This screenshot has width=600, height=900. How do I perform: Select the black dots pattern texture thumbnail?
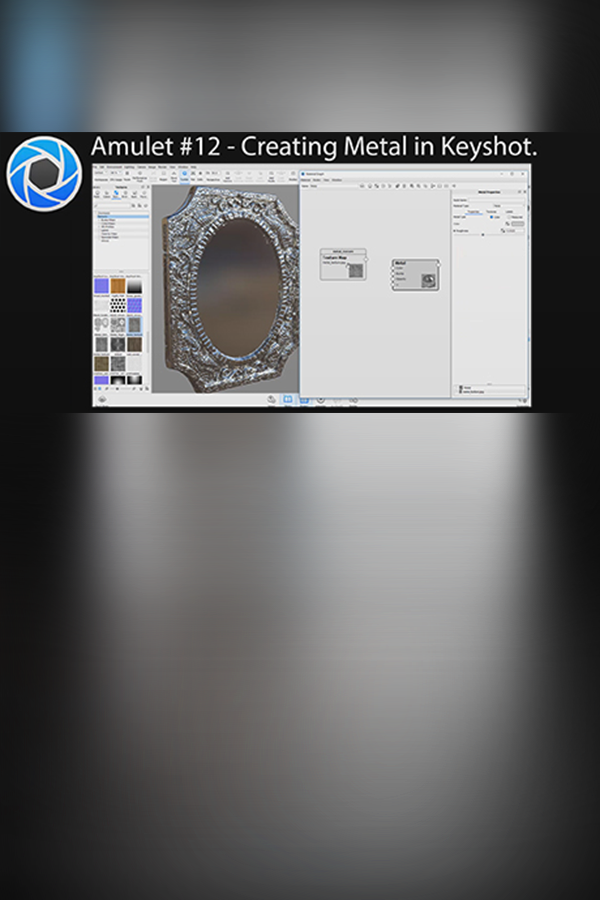[118, 305]
